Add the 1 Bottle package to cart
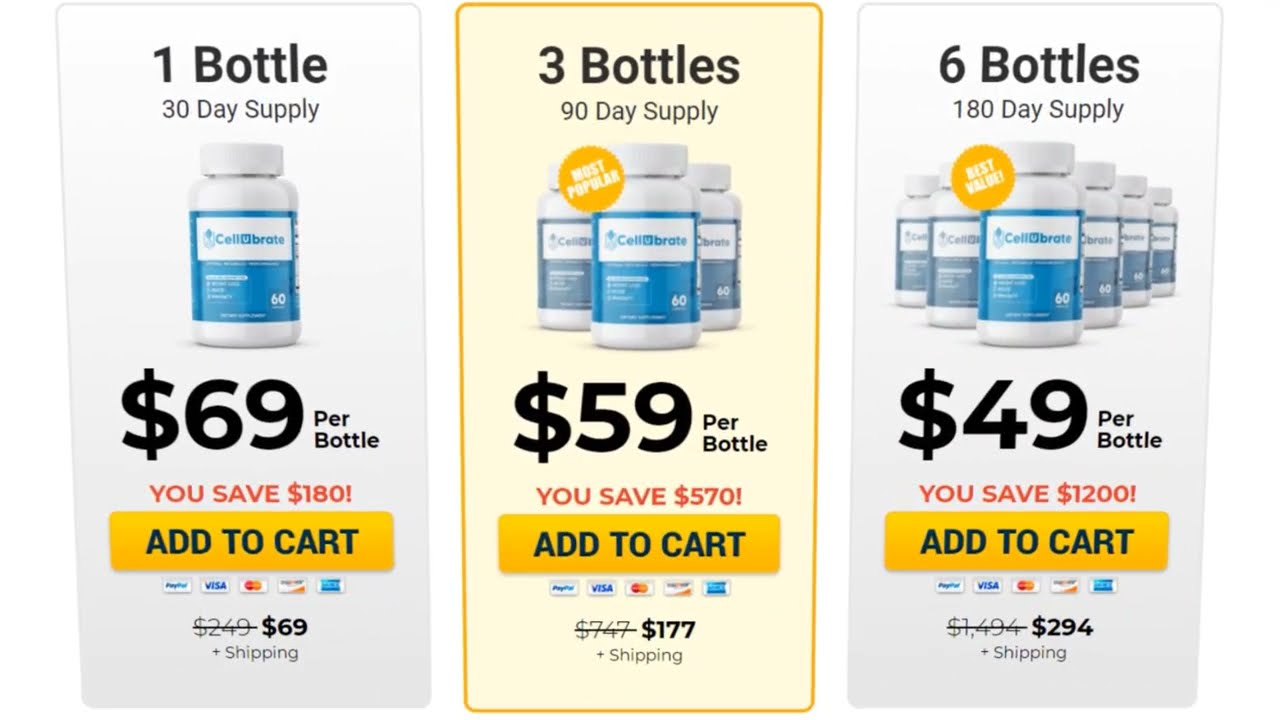 click(252, 541)
